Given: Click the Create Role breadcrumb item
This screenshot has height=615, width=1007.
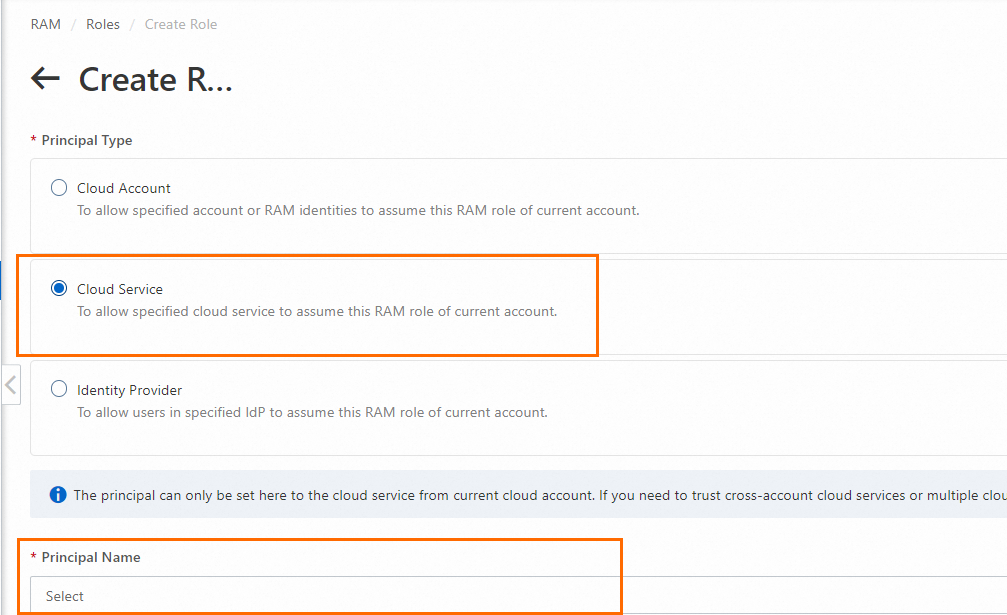Looking at the screenshot, I should point(181,24).
